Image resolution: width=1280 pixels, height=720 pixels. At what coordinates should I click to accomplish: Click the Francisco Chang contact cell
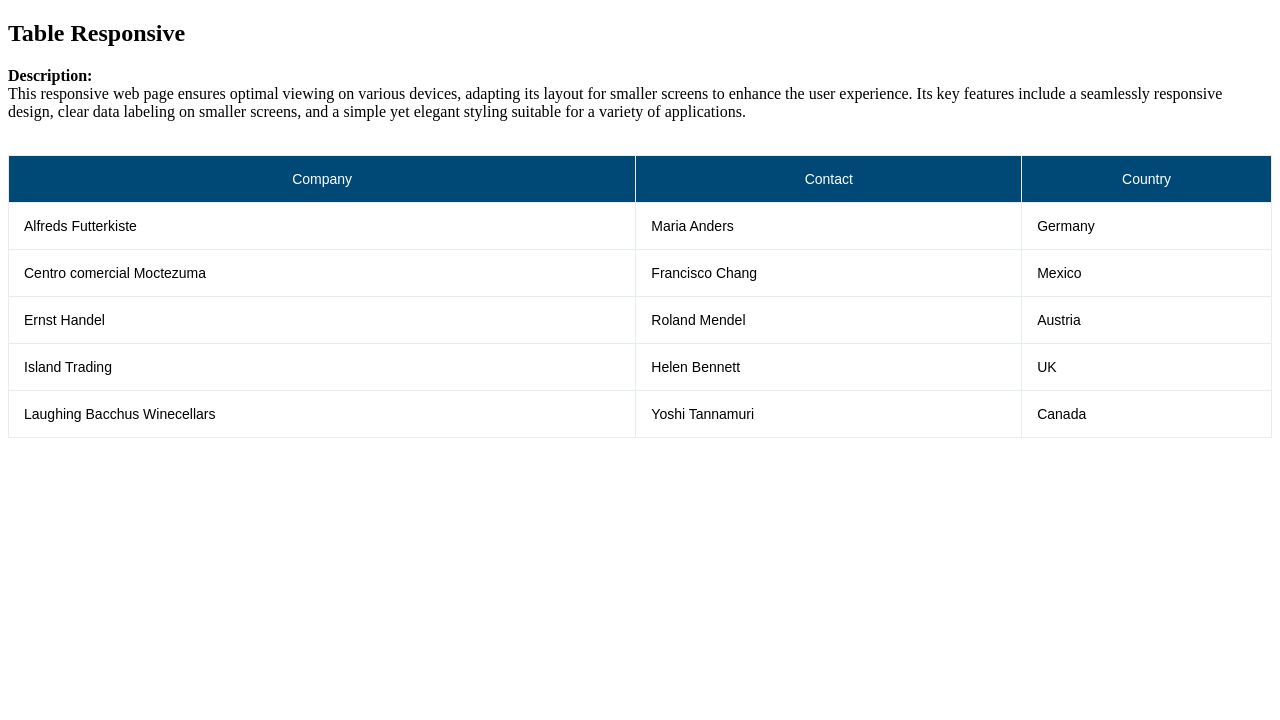click(829, 273)
